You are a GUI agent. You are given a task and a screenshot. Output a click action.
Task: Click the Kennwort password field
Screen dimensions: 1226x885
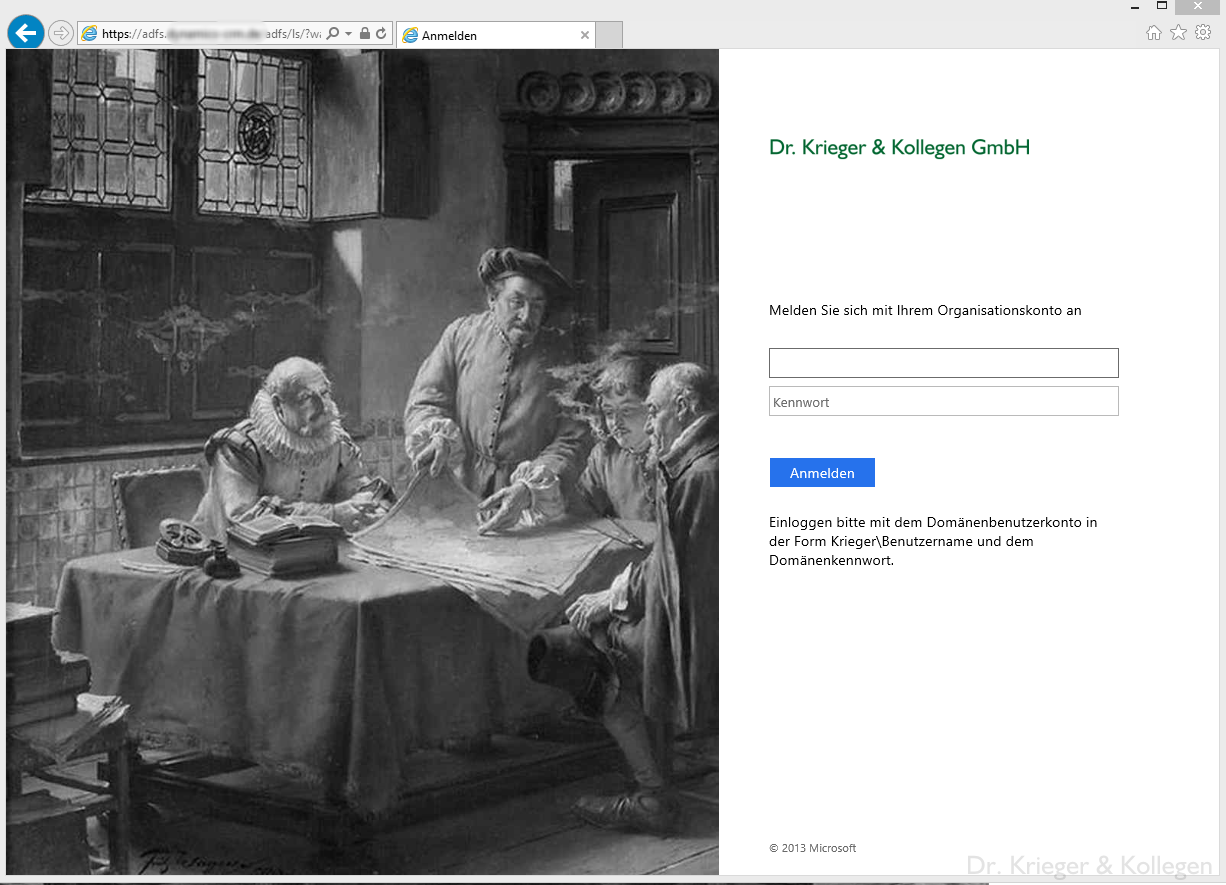(943, 401)
